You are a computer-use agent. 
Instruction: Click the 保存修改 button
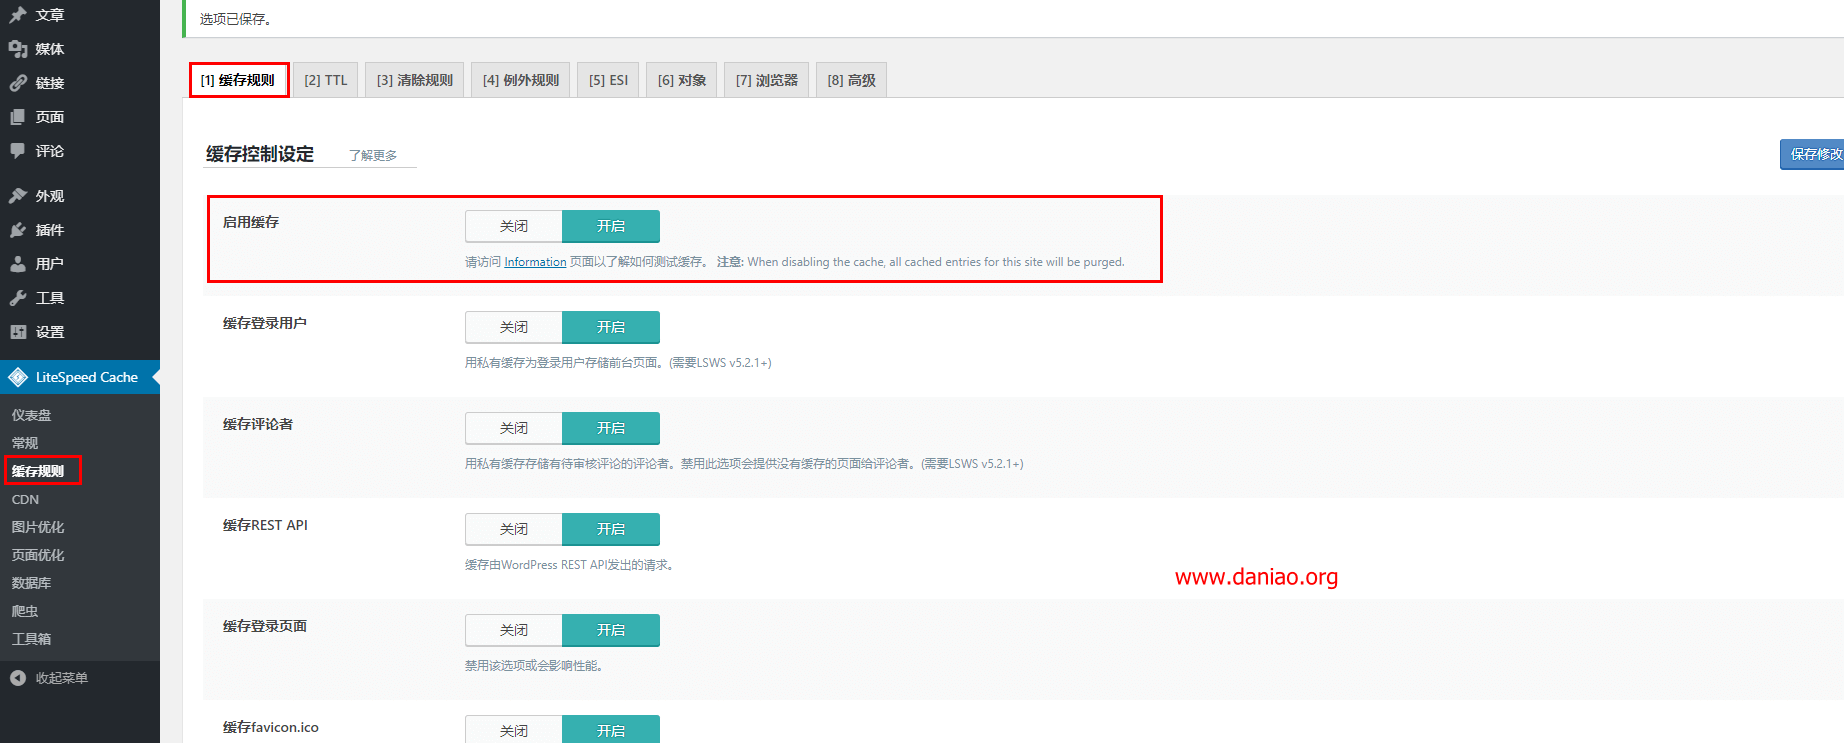tap(1812, 154)
